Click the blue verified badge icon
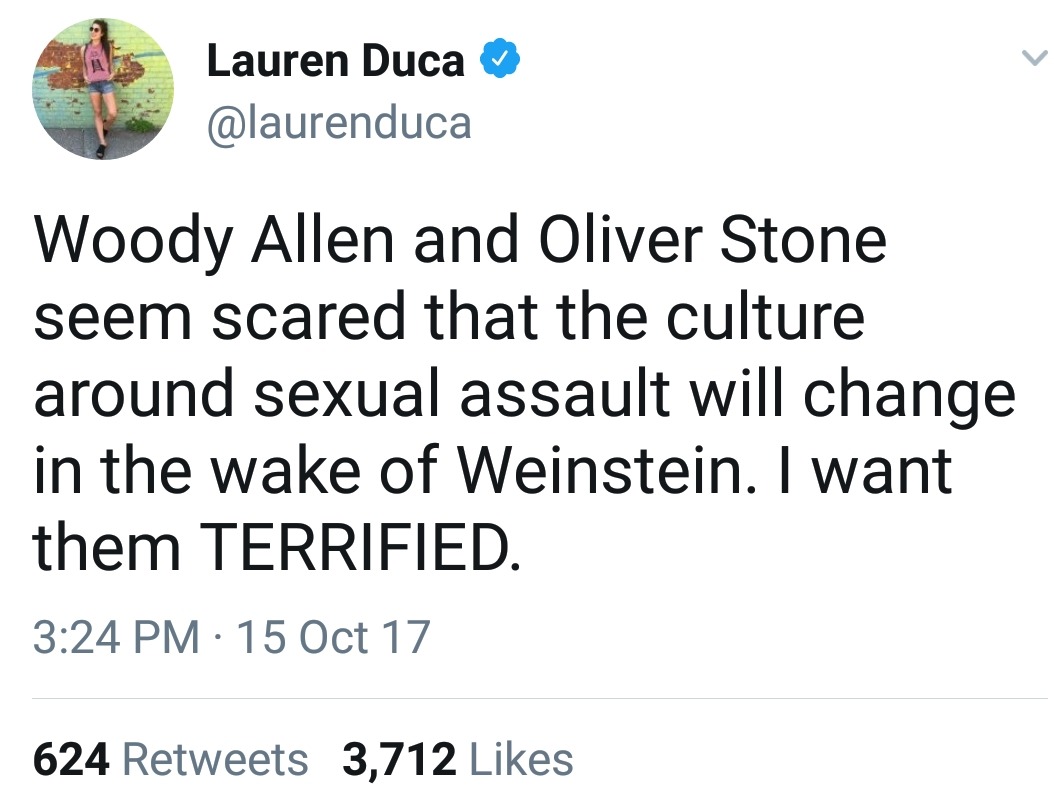Image resolution: width=1054 pixels, height=788 pixels. point(498,62)
